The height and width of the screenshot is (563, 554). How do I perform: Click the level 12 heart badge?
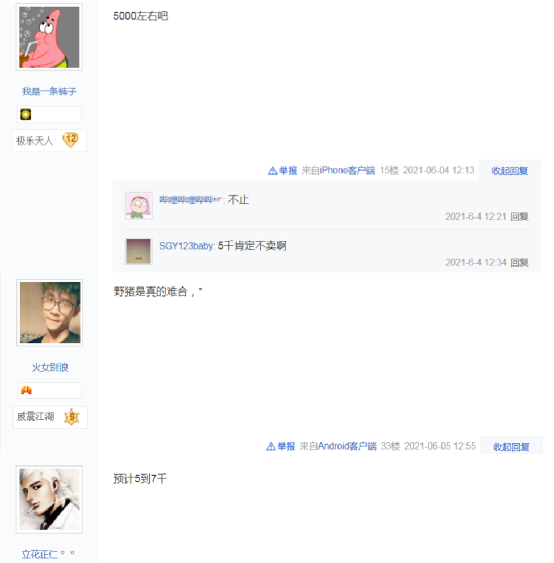click(70, 140)
